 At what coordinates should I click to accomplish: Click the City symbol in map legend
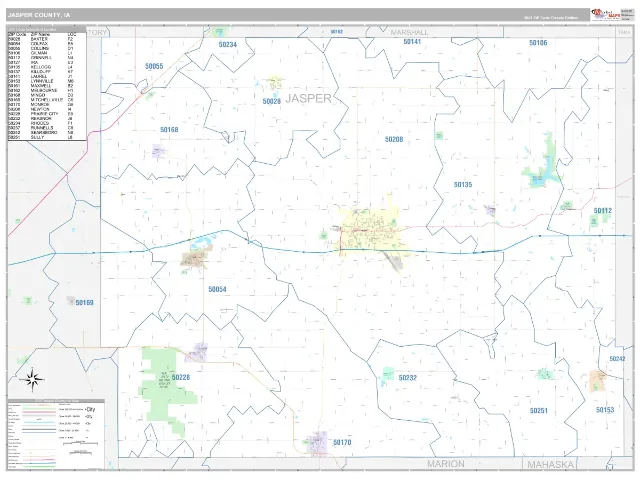pos(90,409)
